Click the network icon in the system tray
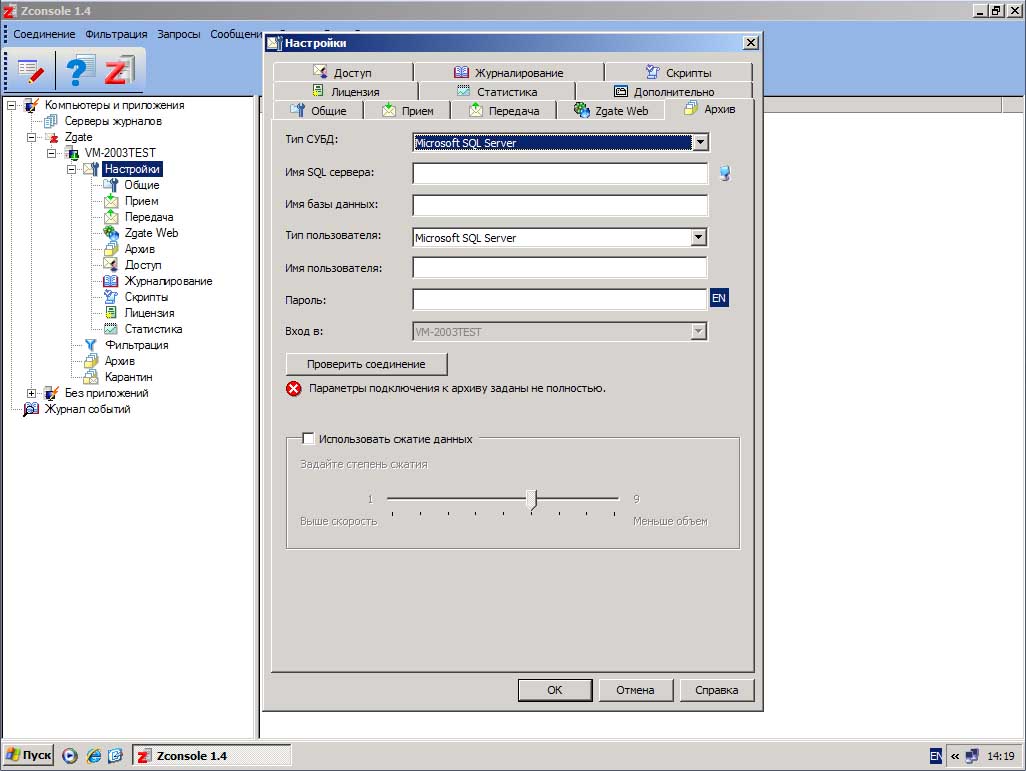This screenshot has width=1026, height=771. point(972,756)
